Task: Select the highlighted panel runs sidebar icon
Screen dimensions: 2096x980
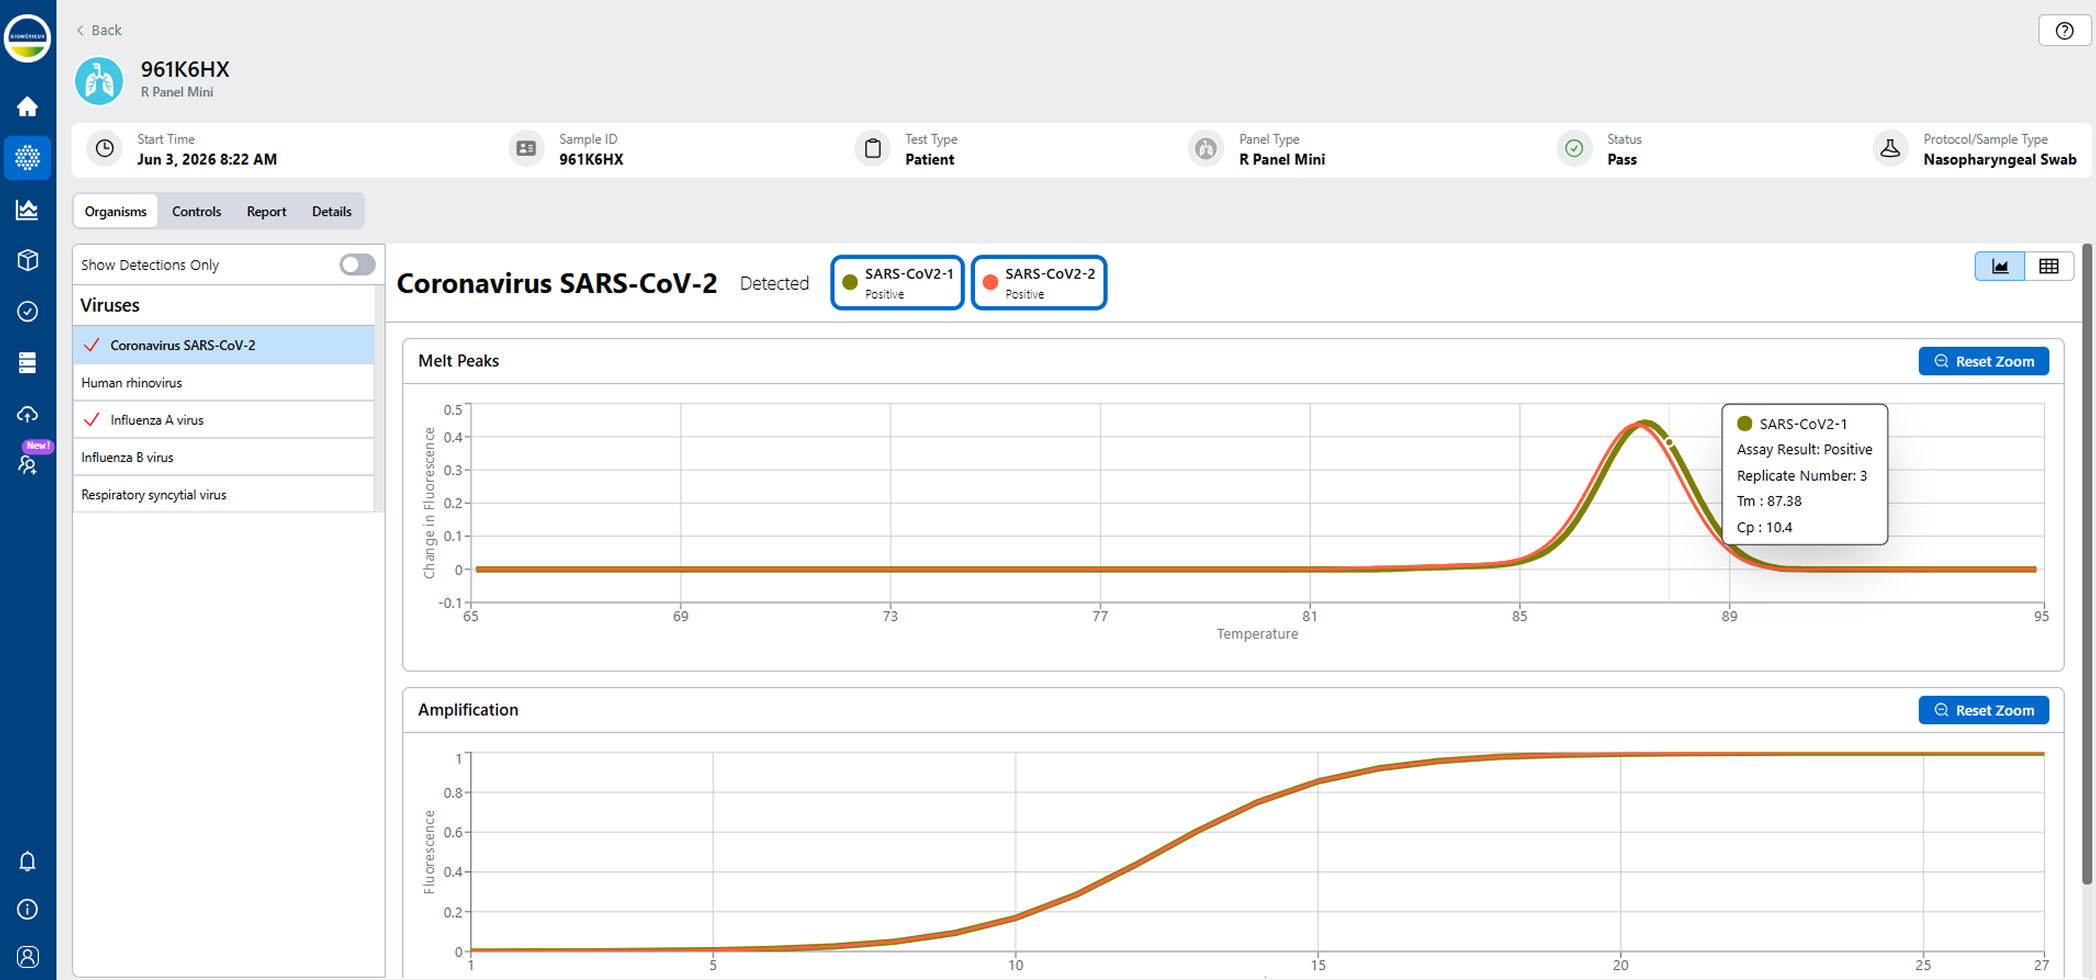Action: 27,158
